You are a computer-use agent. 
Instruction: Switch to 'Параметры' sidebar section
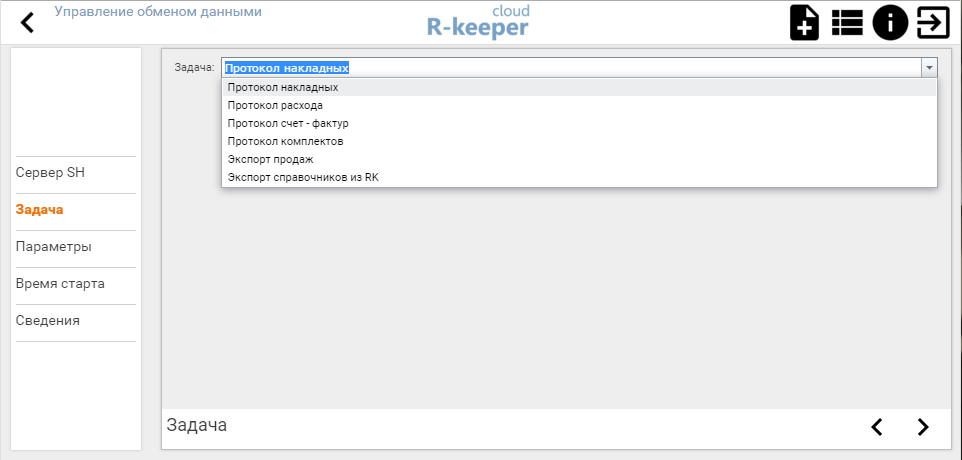(x=54, y=246)
